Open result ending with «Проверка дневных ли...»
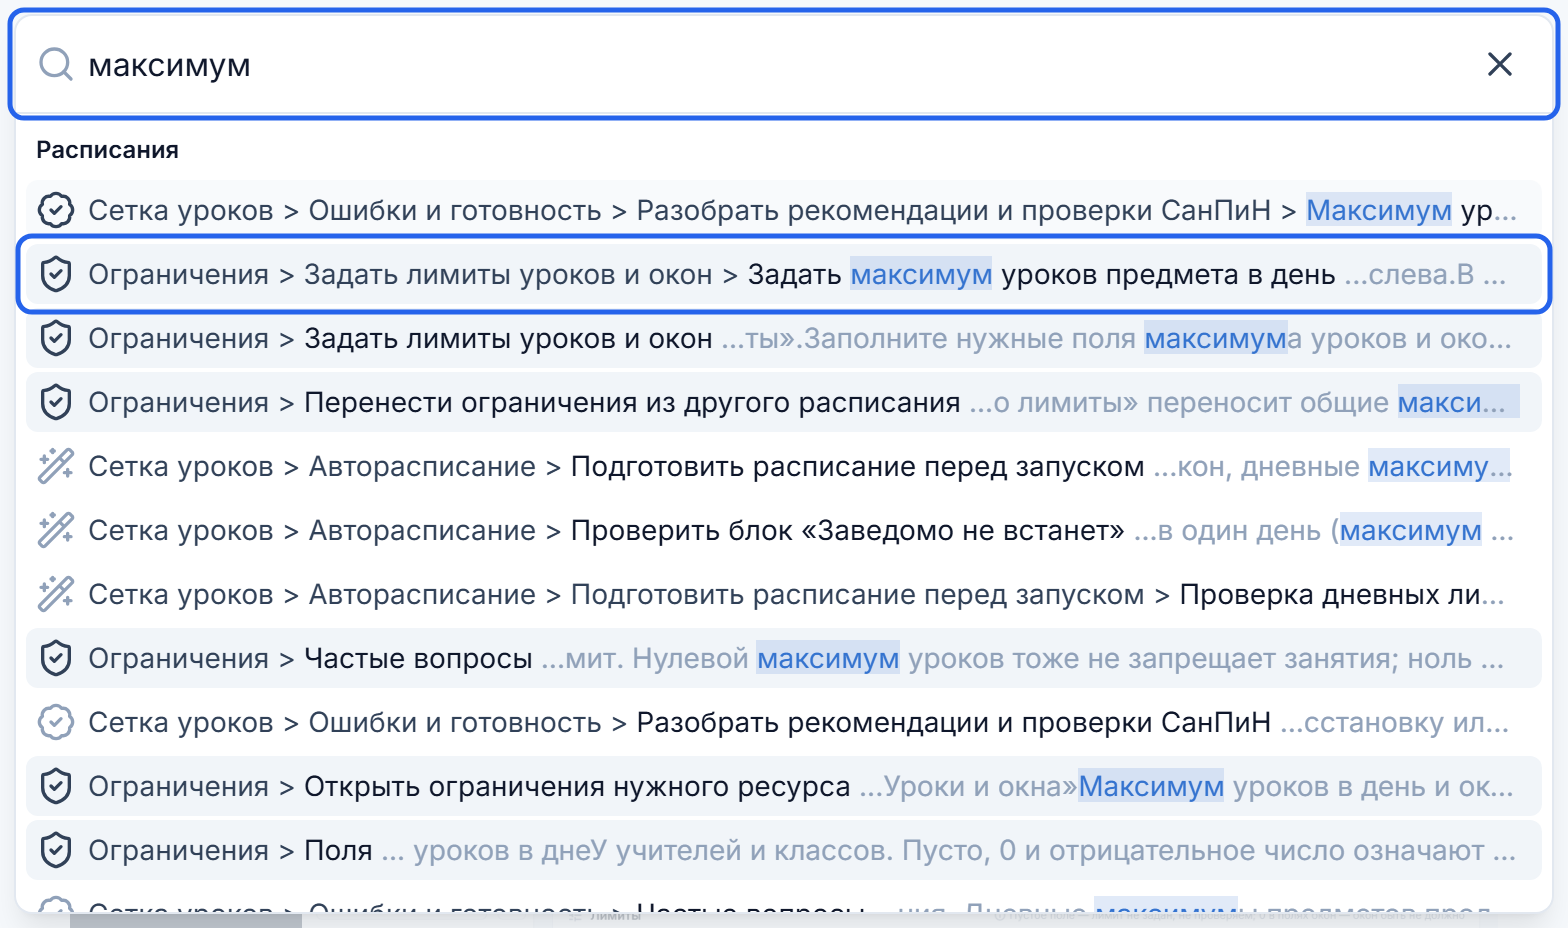The image size is (1568, 928). tap(784, 594)
